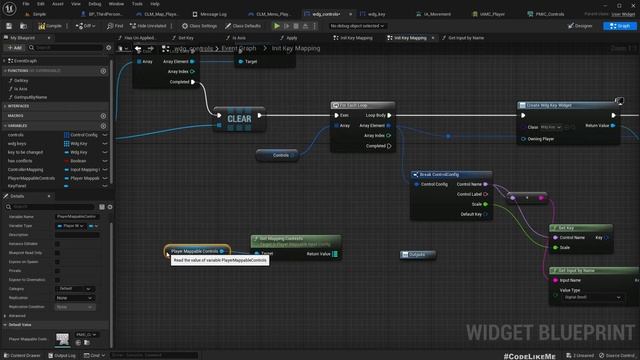Add a new variable with plus icon
The width and height of the screenshot is (640, 360).
[103, 126]
